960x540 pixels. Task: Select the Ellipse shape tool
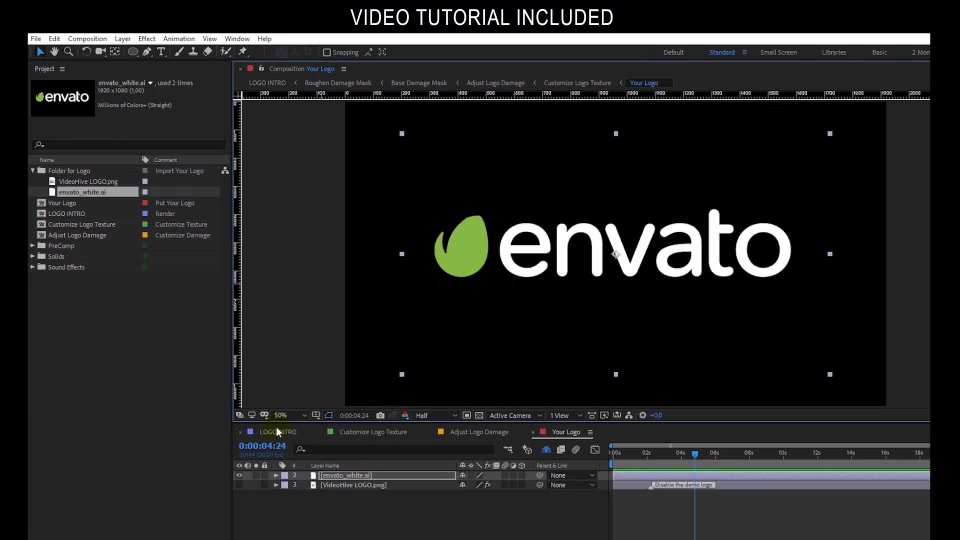(132, 52)
